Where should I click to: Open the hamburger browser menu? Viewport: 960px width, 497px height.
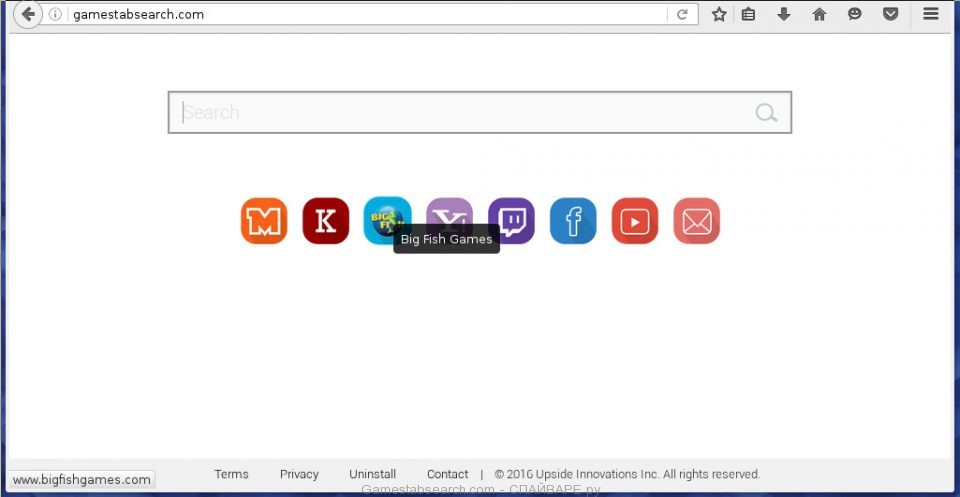pos(931,14)
